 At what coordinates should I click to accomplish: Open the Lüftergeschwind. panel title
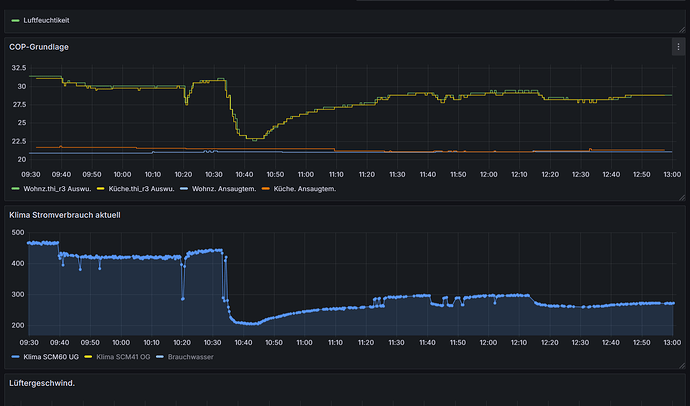[42, 383]
